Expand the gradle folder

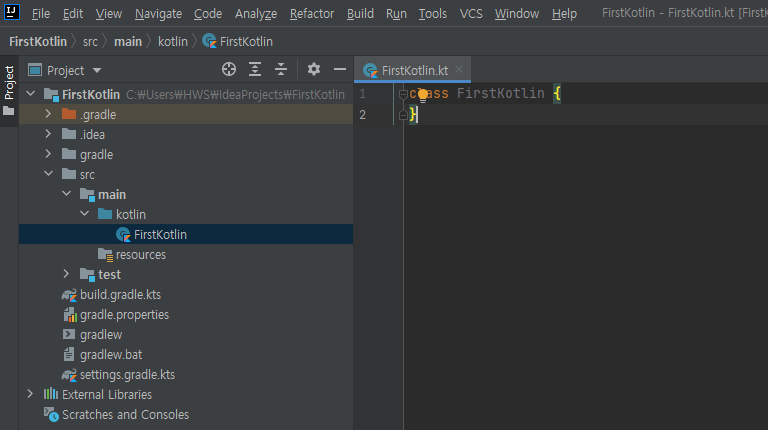click(48, 154)
